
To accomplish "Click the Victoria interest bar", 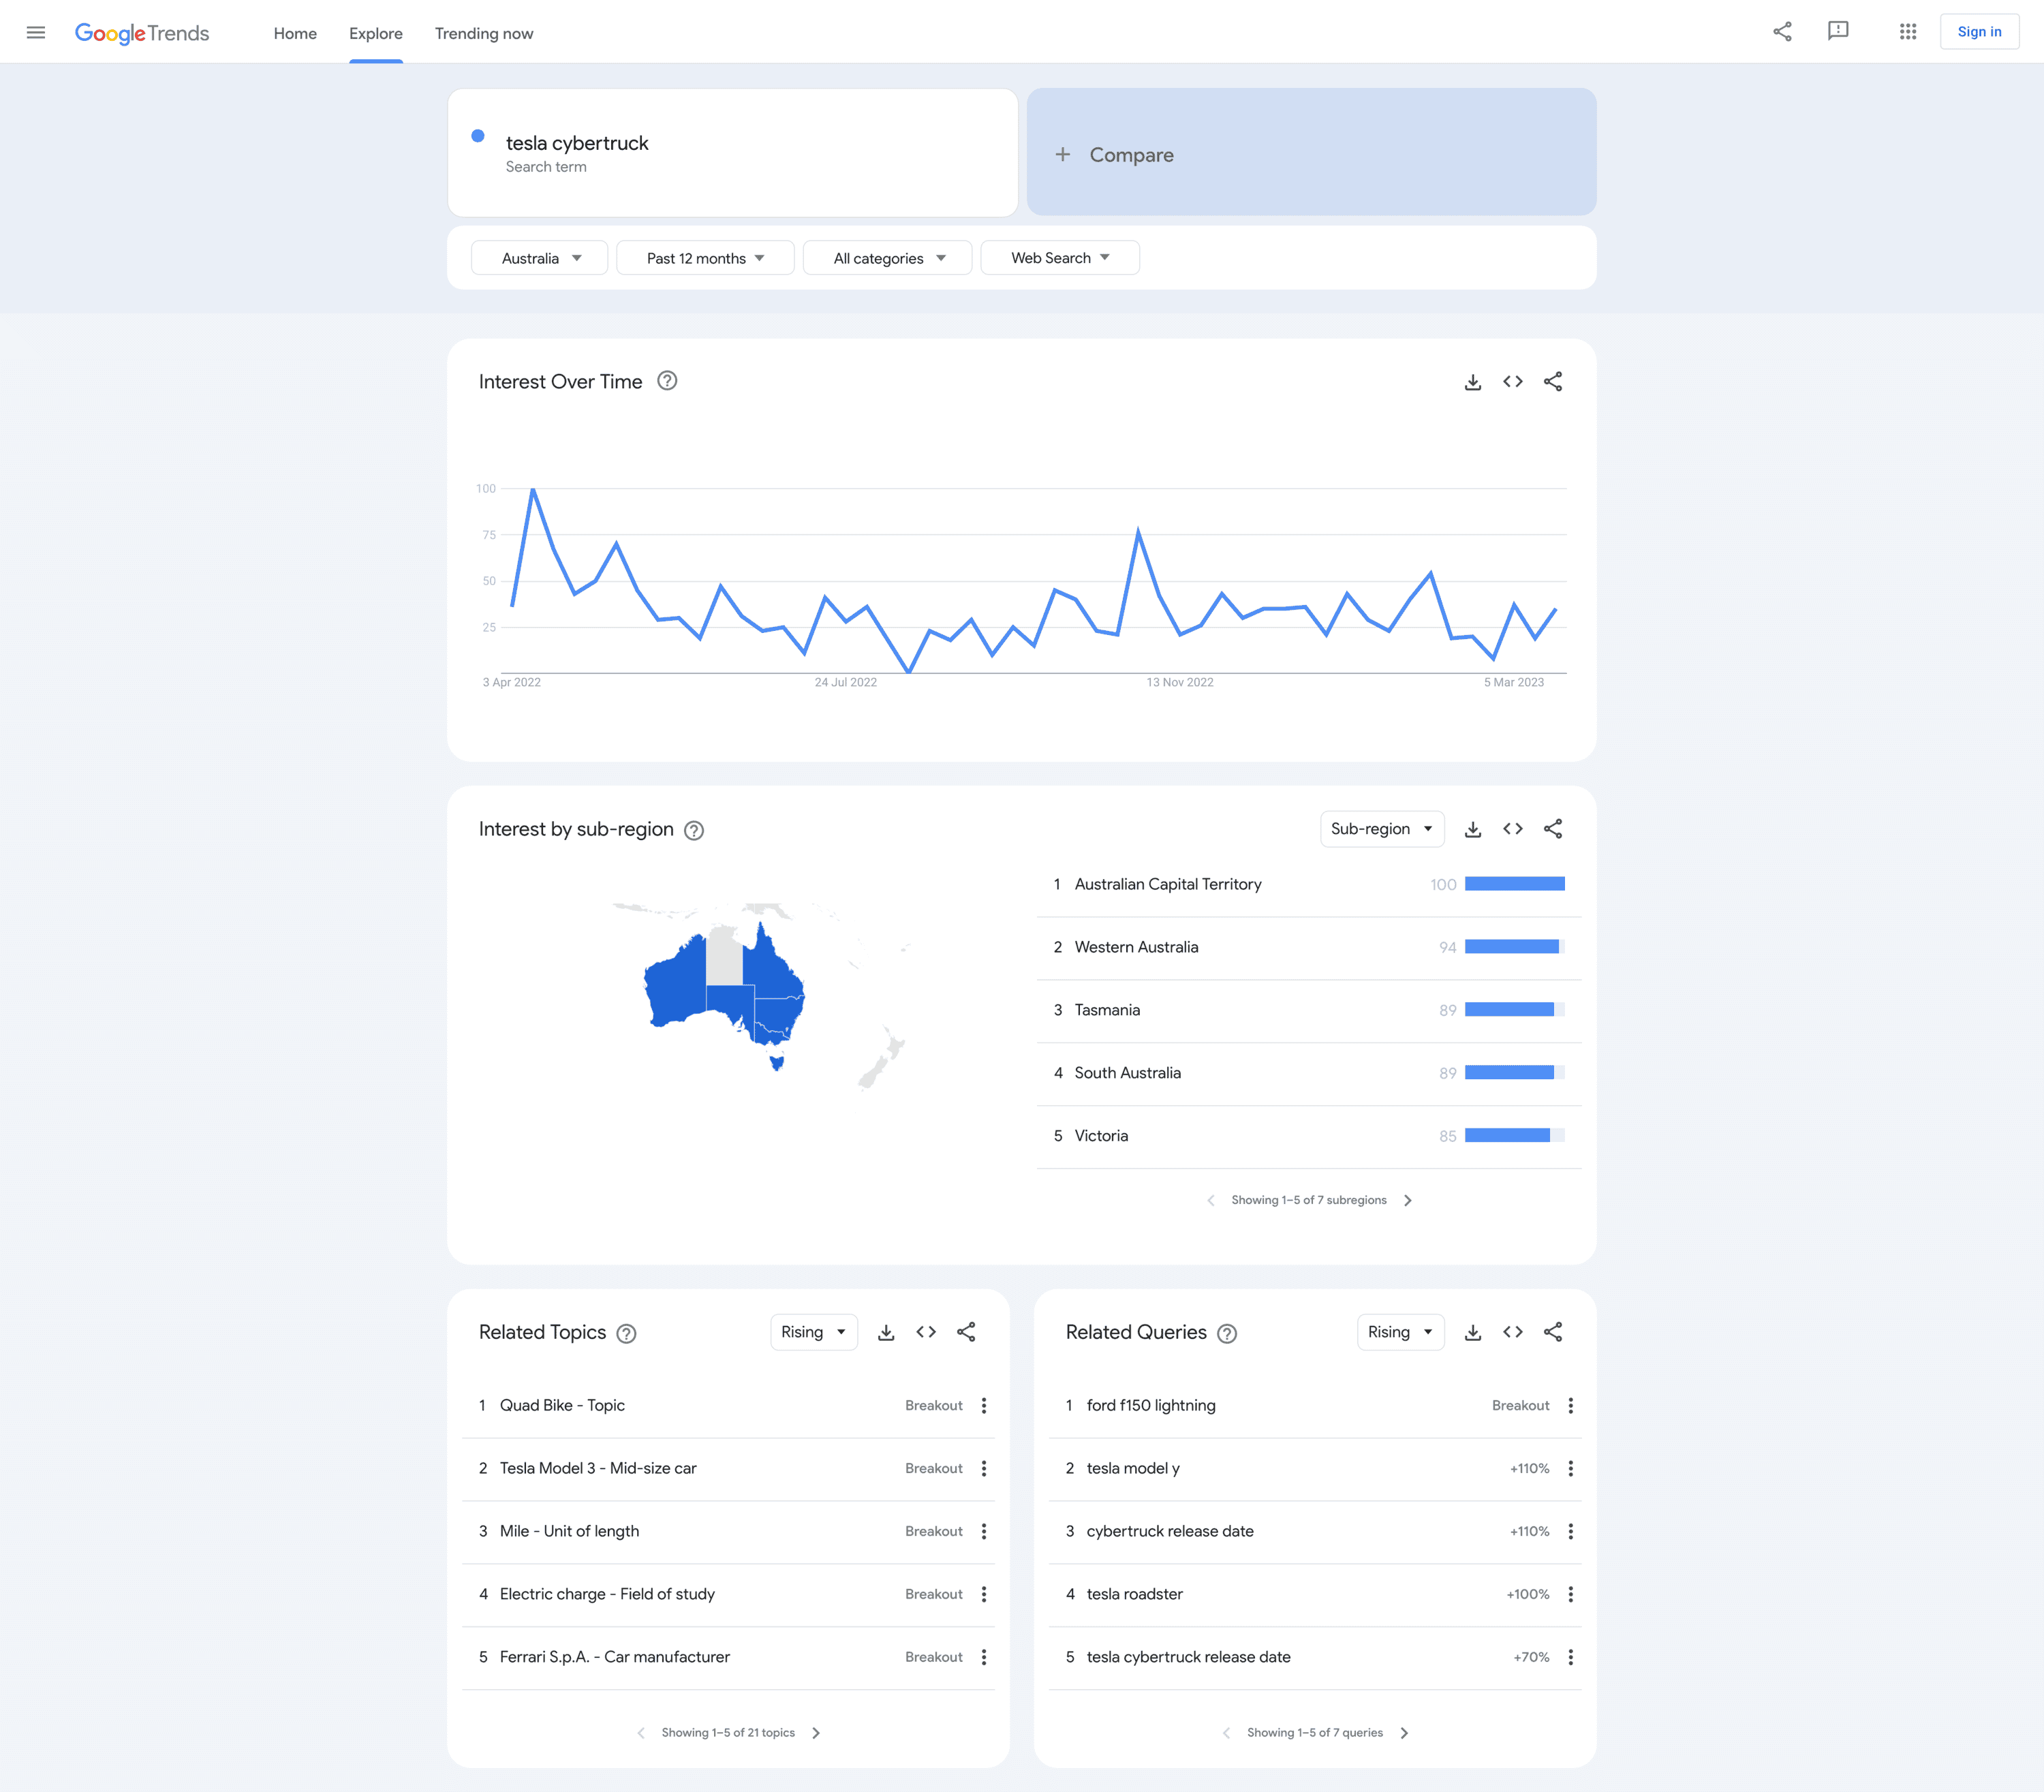I will 1515,1136.
